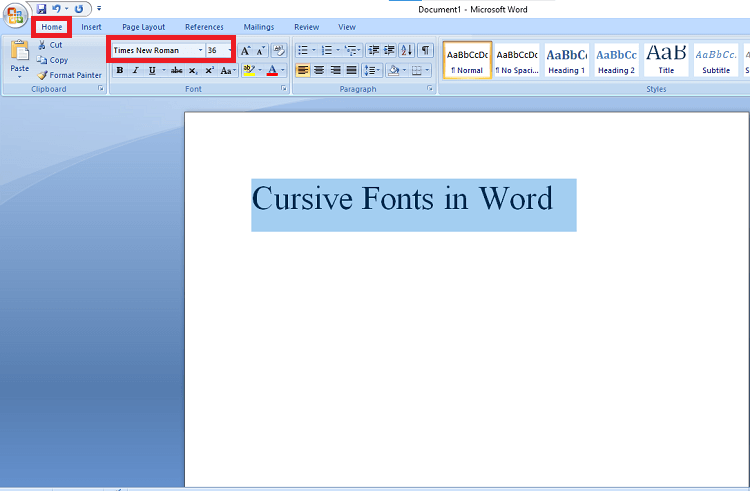
Task: Apply red font color
Action: [x=272, y=70]
